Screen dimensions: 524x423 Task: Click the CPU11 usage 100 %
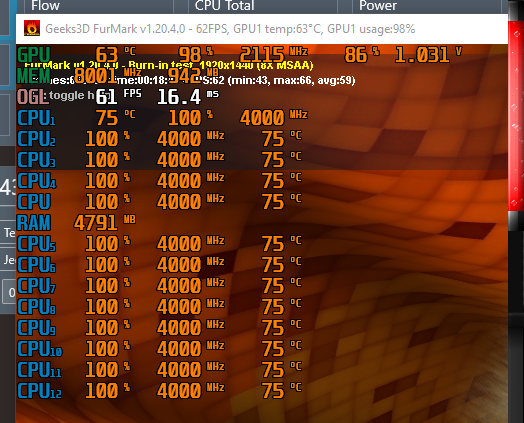coord(108,369)
